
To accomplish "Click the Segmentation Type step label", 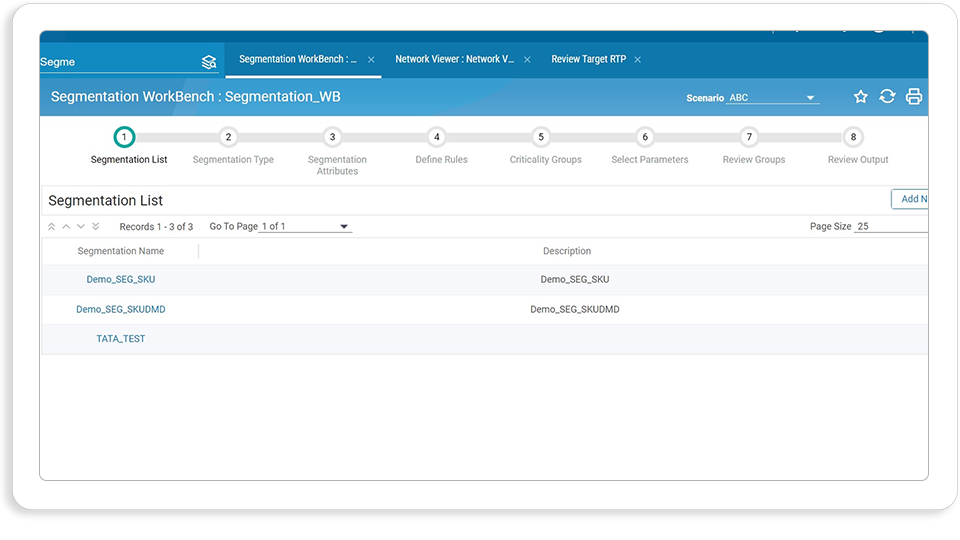I will (x=233, y=160).
